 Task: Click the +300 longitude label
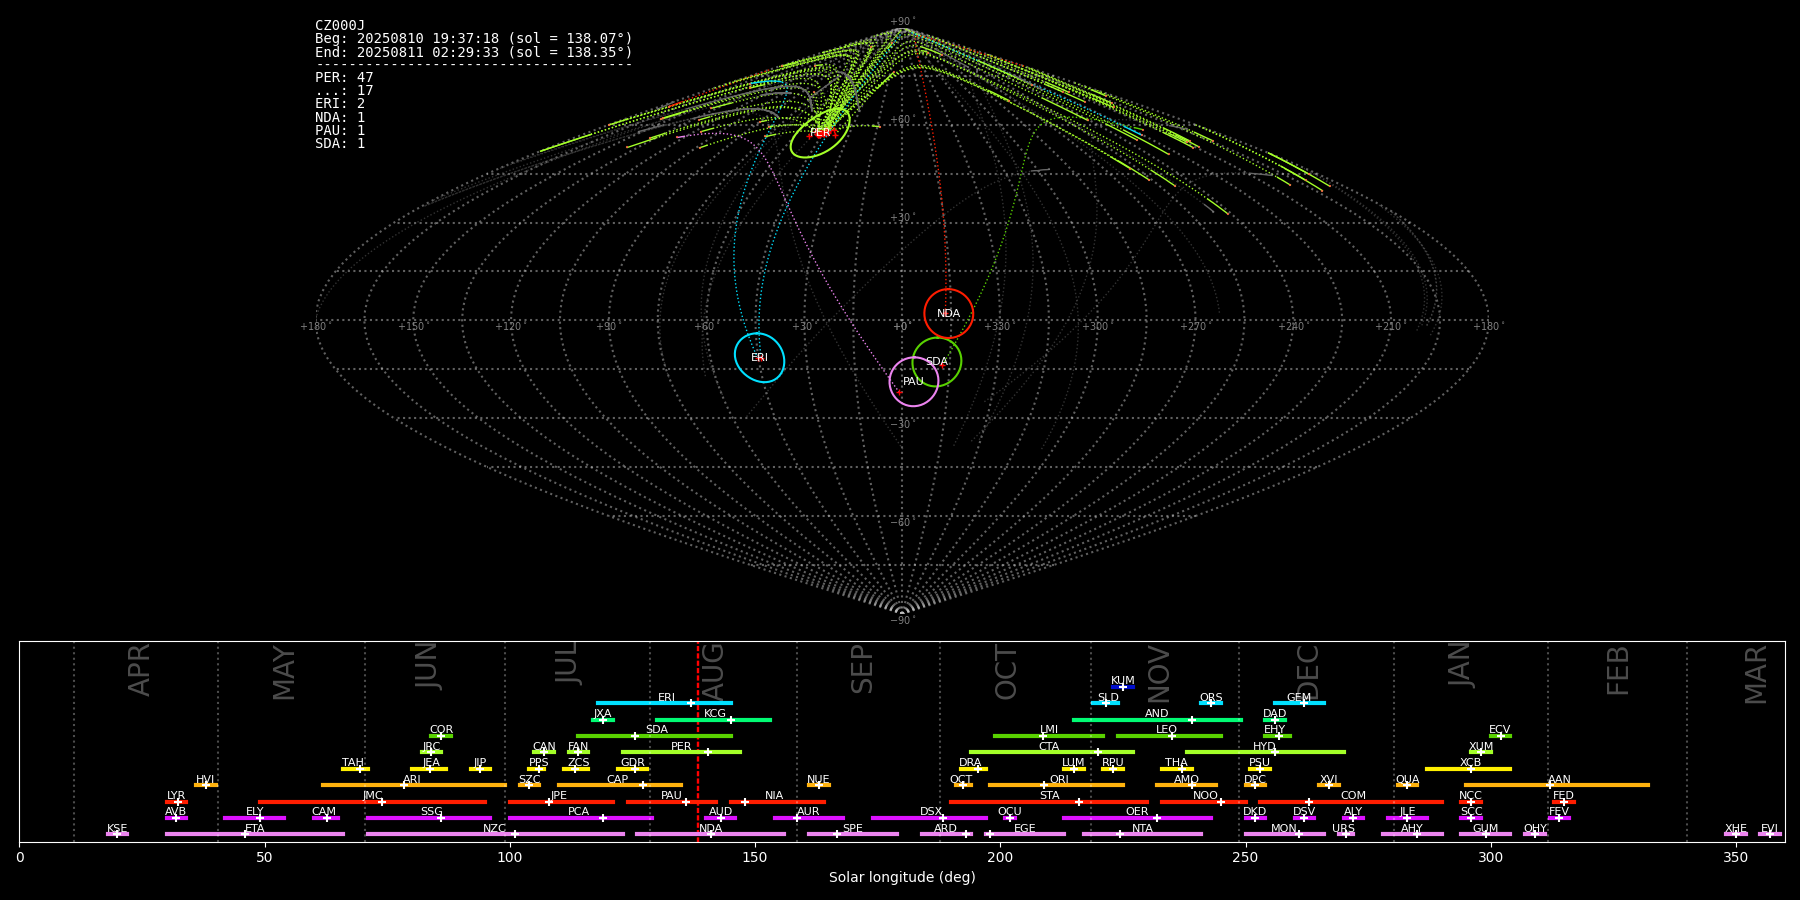[1095, 326]
